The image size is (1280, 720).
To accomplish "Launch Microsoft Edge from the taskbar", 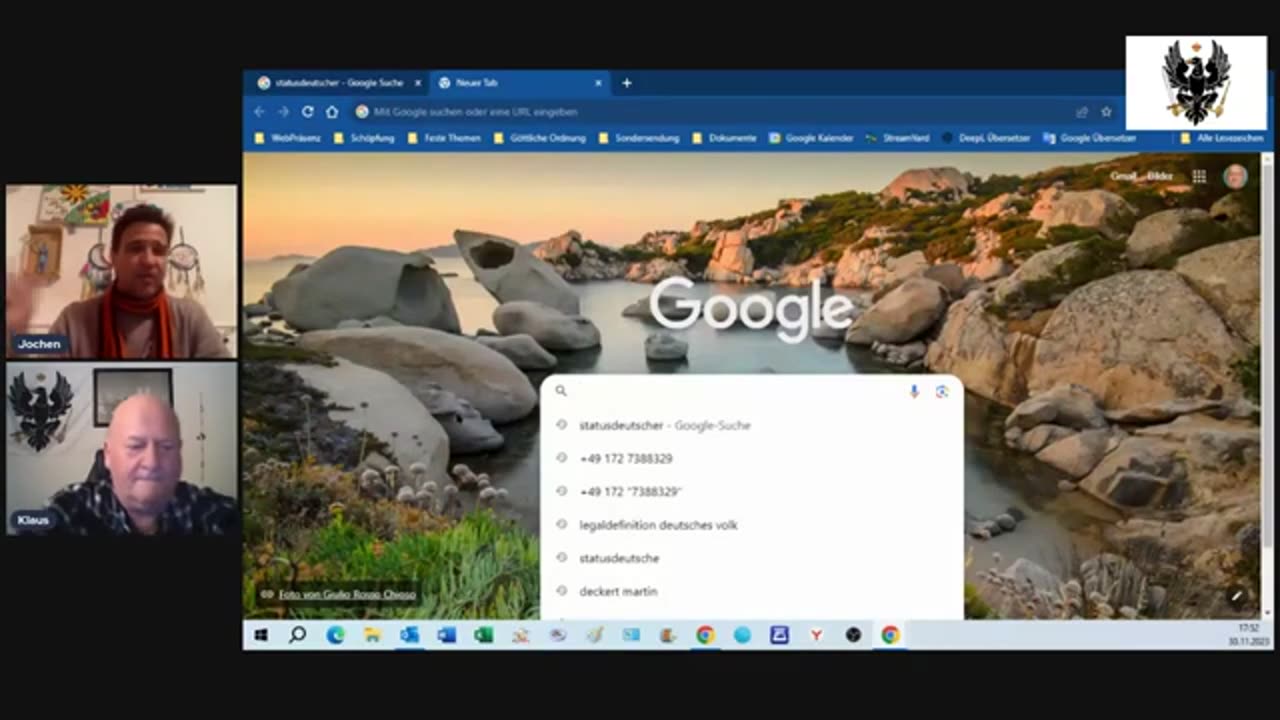I will point(335,635).
